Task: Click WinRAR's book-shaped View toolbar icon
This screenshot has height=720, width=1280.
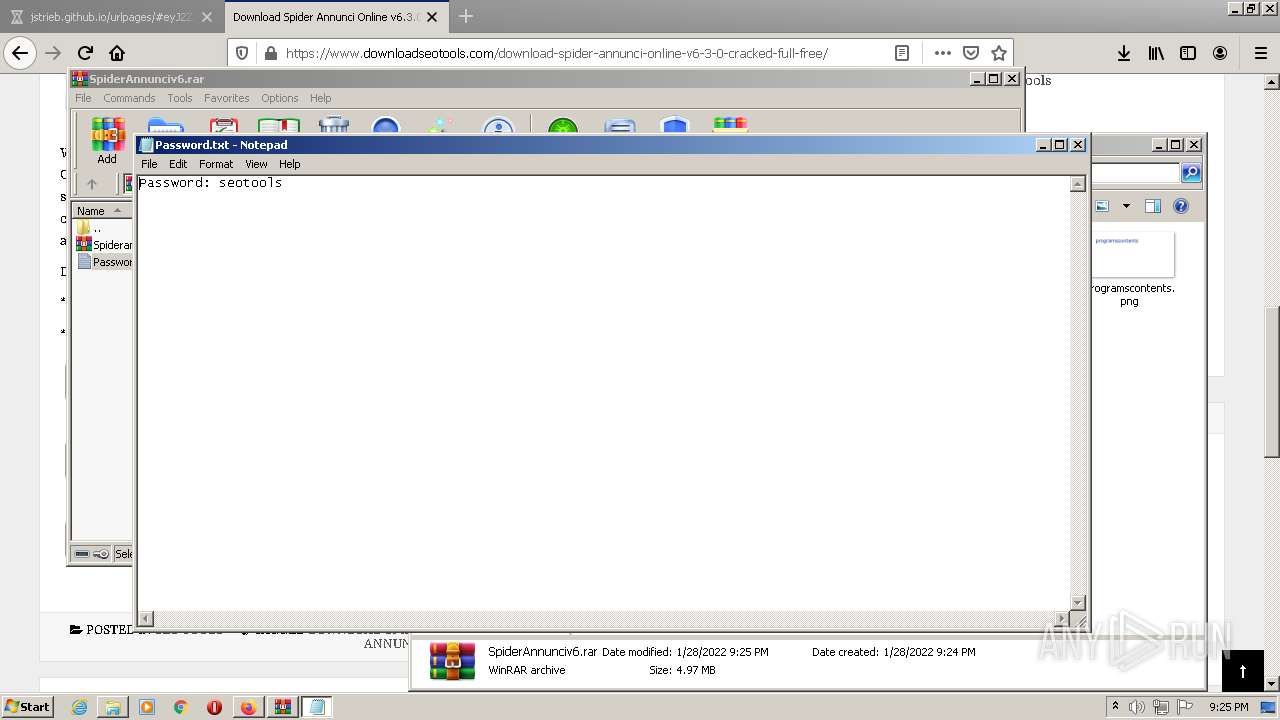Action: pos(279,126)
